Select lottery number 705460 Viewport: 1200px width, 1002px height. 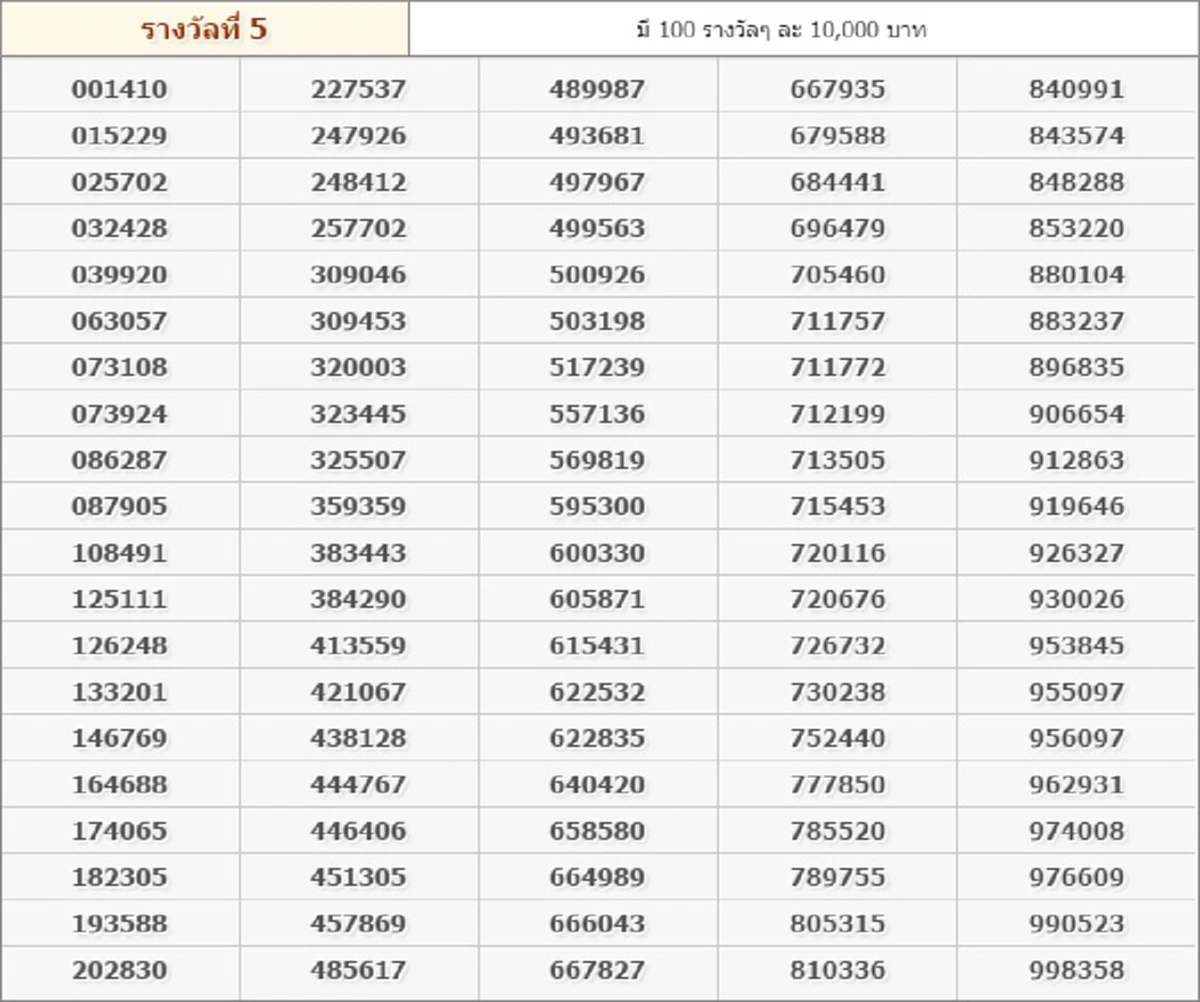click(838, 274)
